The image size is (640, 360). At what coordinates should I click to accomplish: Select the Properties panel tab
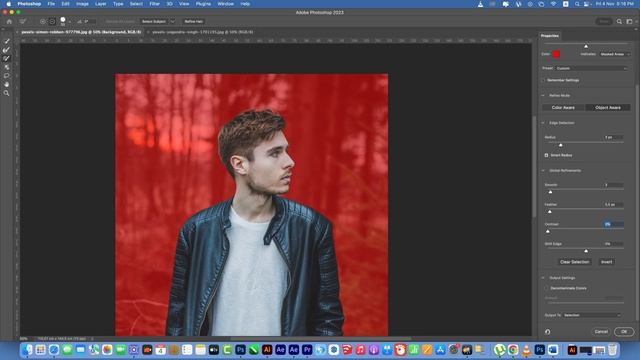(x=550, y=36)
